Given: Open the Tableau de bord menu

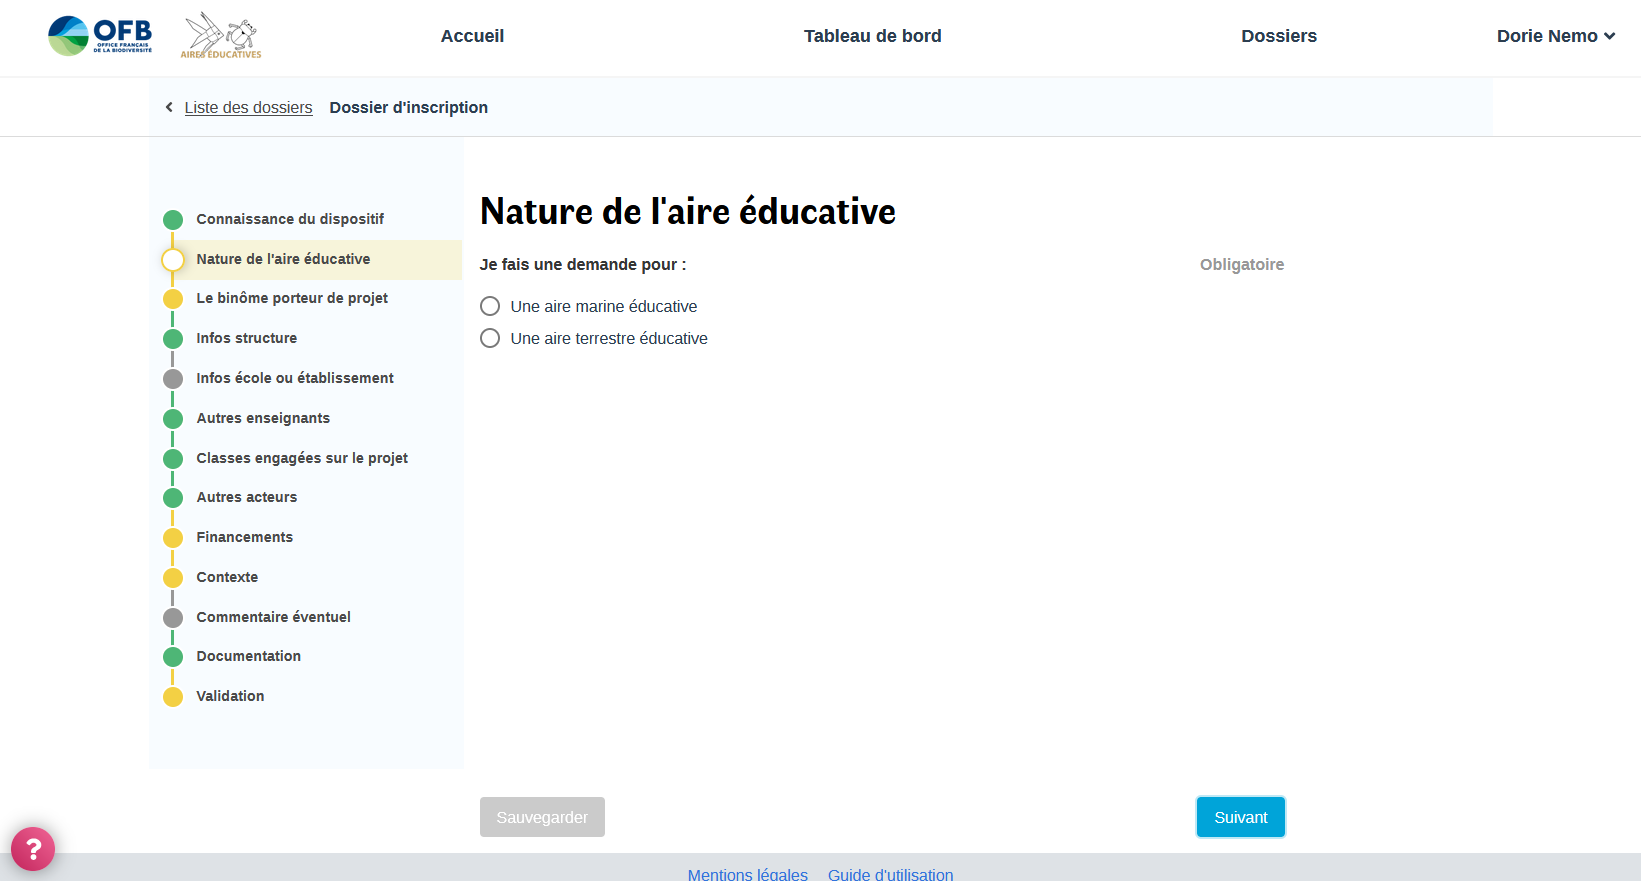Looking at the screenshot, I should [872, 36].
